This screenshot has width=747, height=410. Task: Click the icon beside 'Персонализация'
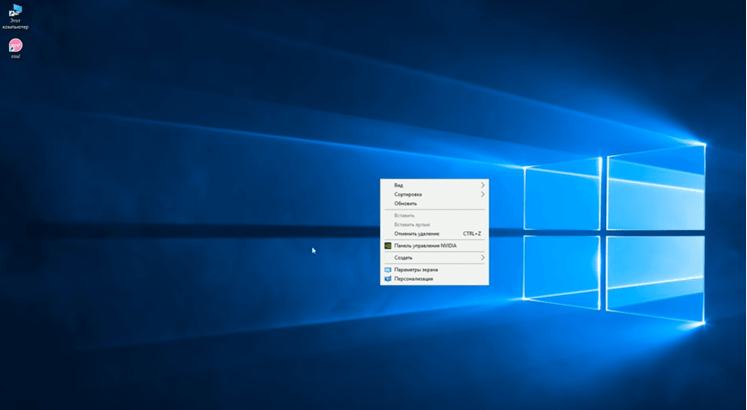click(x=388, y=279)
